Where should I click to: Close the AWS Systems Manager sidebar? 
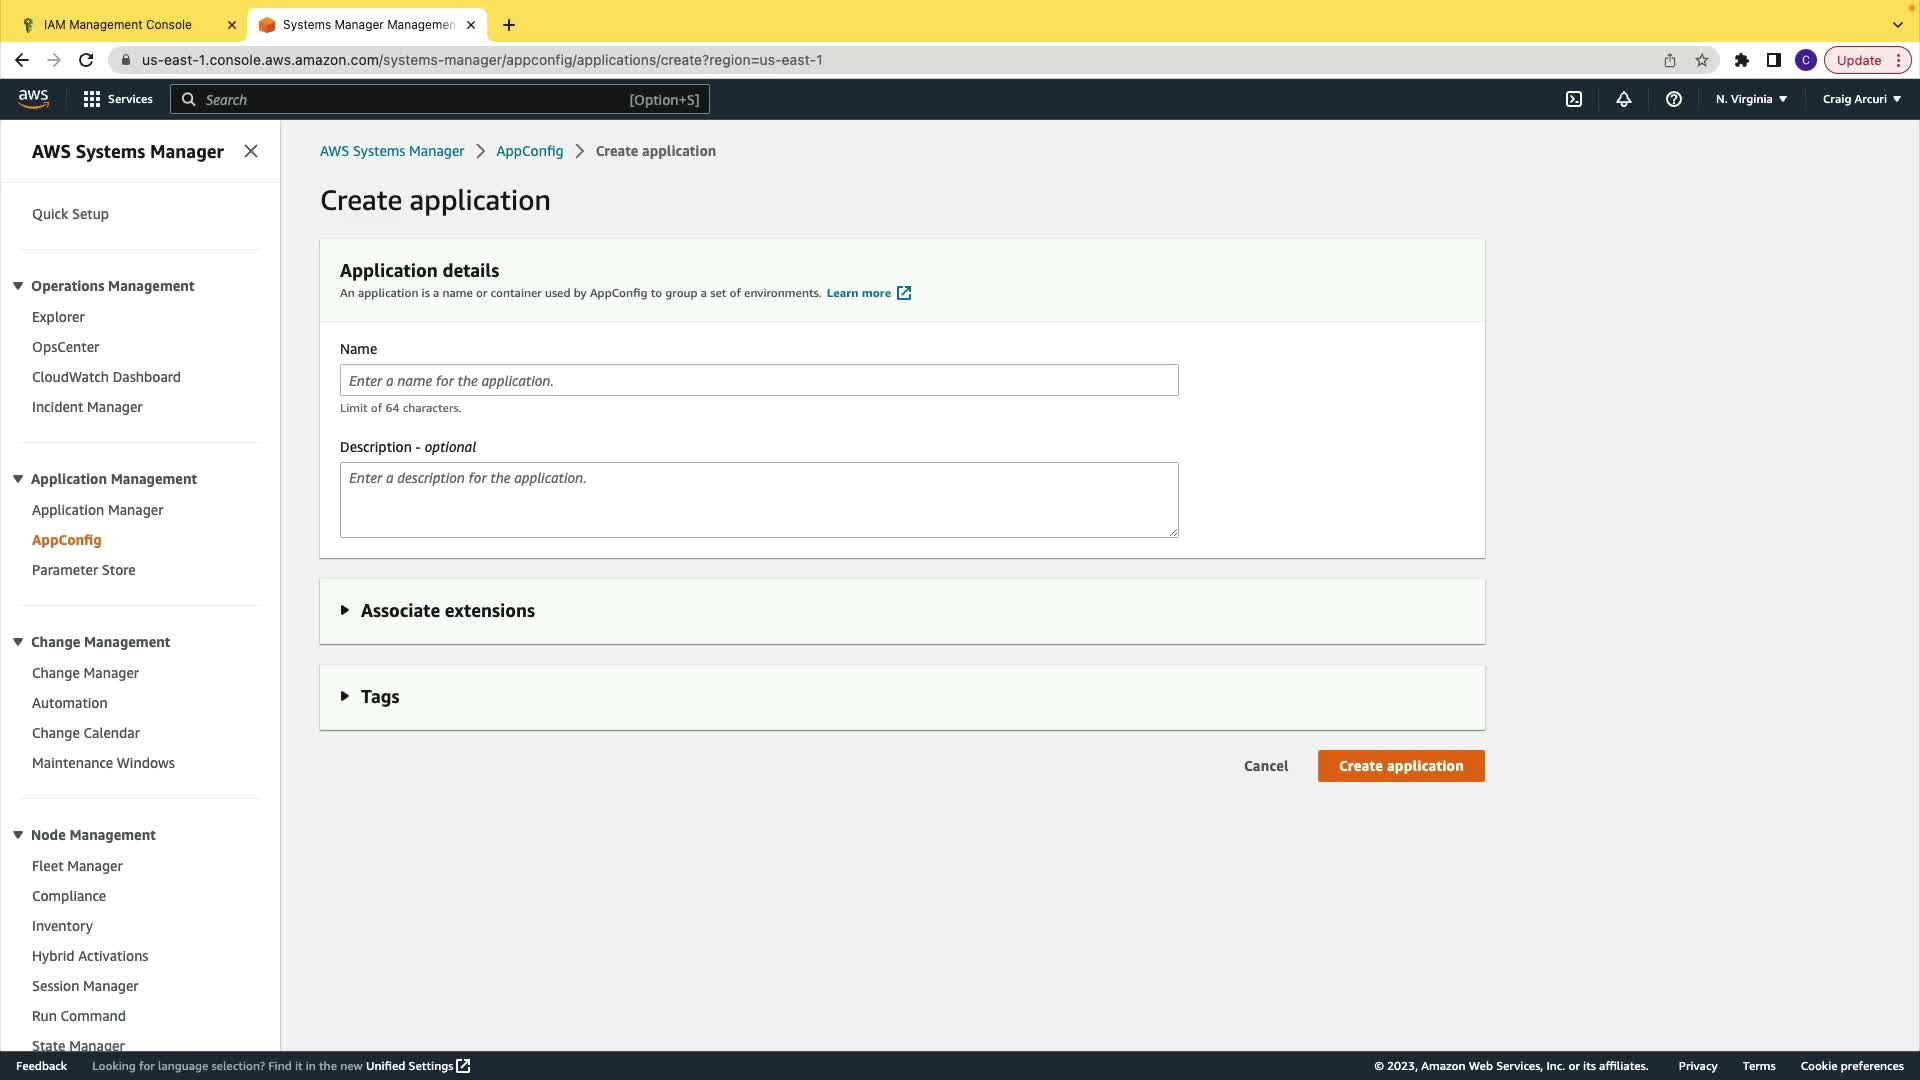[x=251, y=151]
